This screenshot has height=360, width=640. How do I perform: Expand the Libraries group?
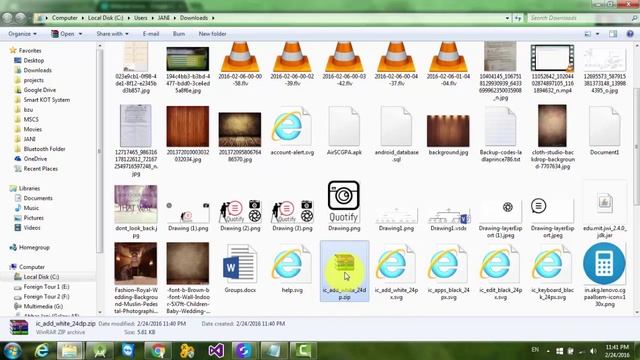pos(29,188)
